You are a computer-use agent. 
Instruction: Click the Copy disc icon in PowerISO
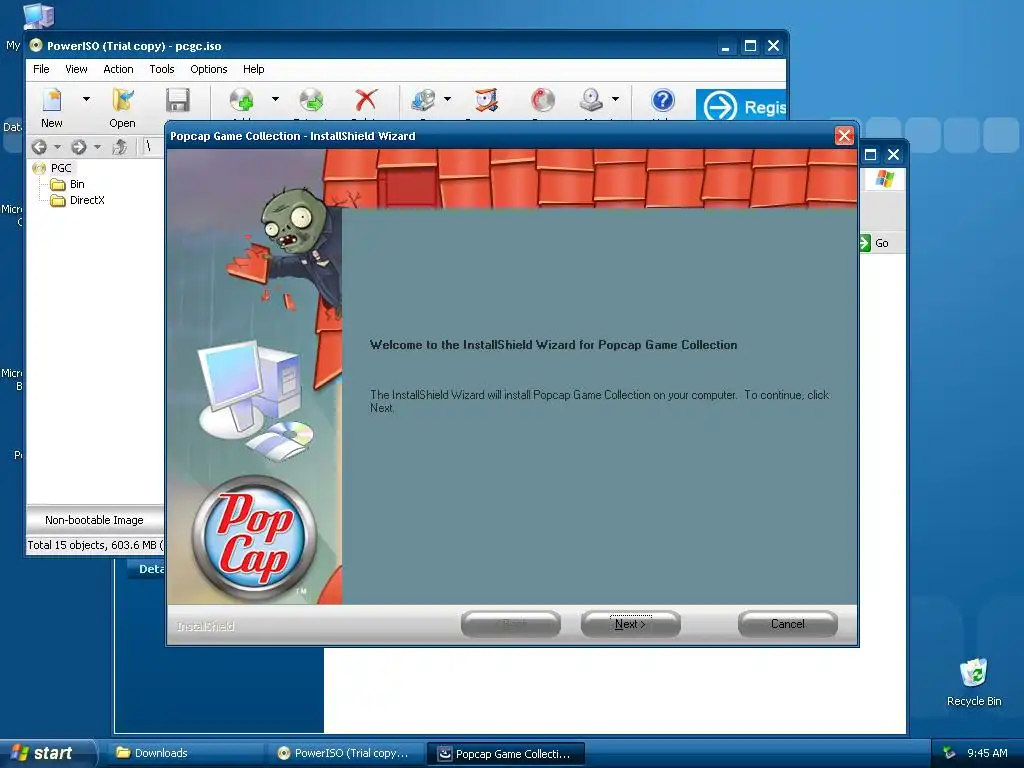423,100
